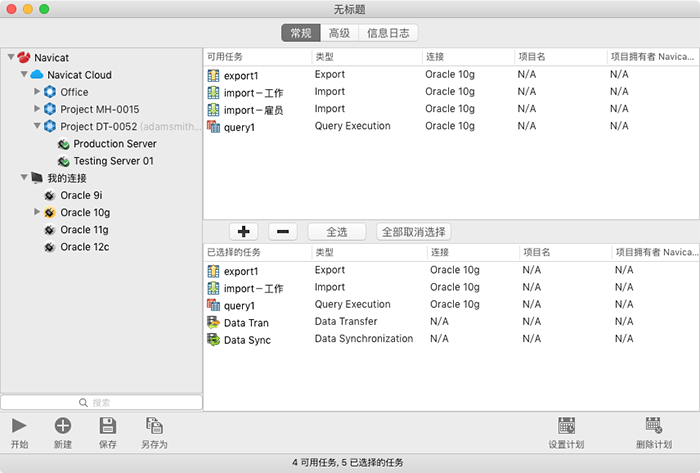Switch to the 高级 tab
The image size is (700, 473).
pyautogui.click(x=339, y=33)
